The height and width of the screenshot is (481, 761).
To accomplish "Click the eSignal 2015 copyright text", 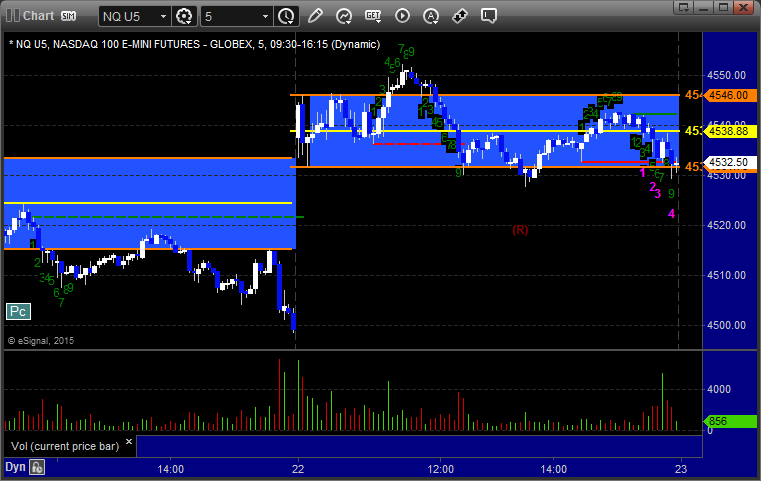I will point(41,341).
